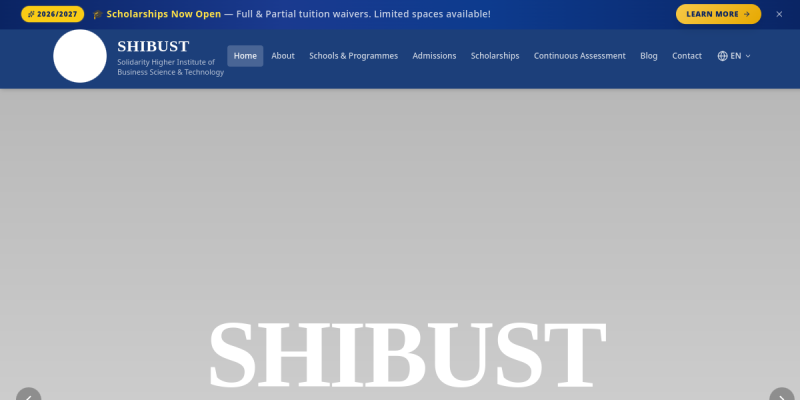Click the round SHIBUST logo
The height and width of the screenshot is (400, 800).
[x=80, y=56]
